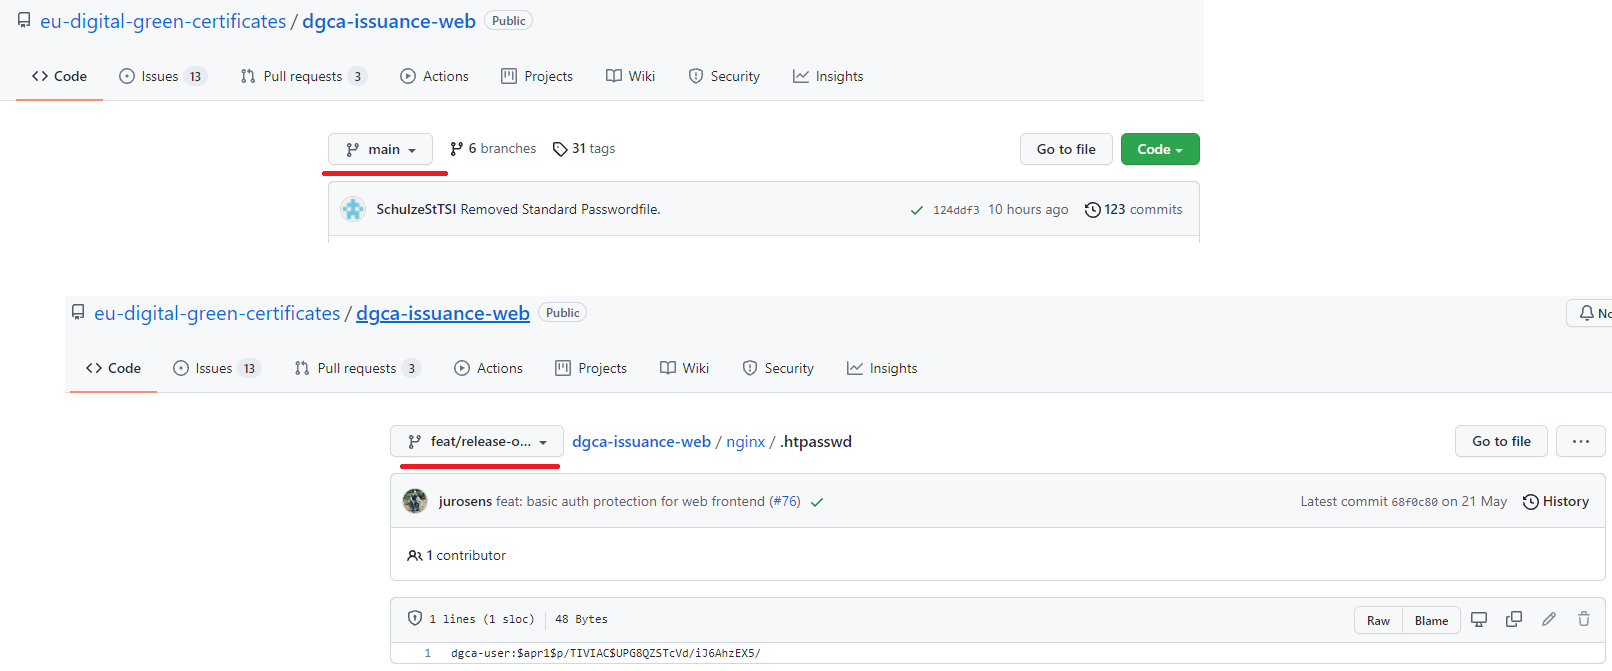1612x671 pixels.
Task: Select the Issues tab in the lower header
Action: (216, 368)
